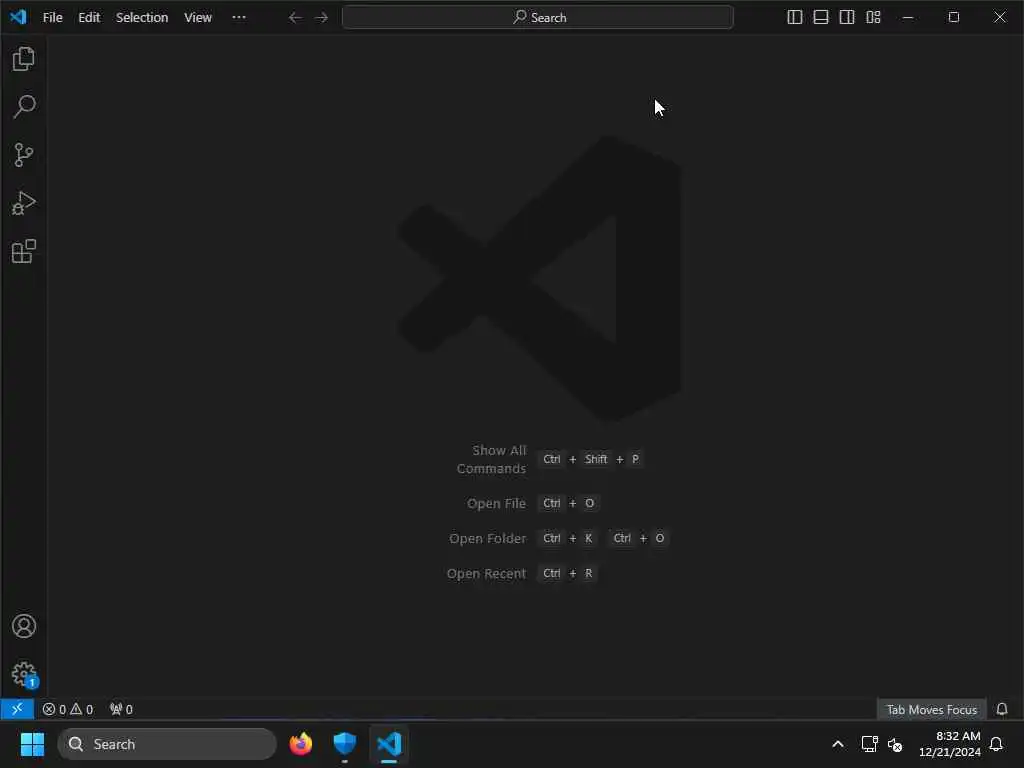The width and height of the screenshot is (1024, 768).
Task: Click Show All Commands shortcut label
Action: coord(491,459)
